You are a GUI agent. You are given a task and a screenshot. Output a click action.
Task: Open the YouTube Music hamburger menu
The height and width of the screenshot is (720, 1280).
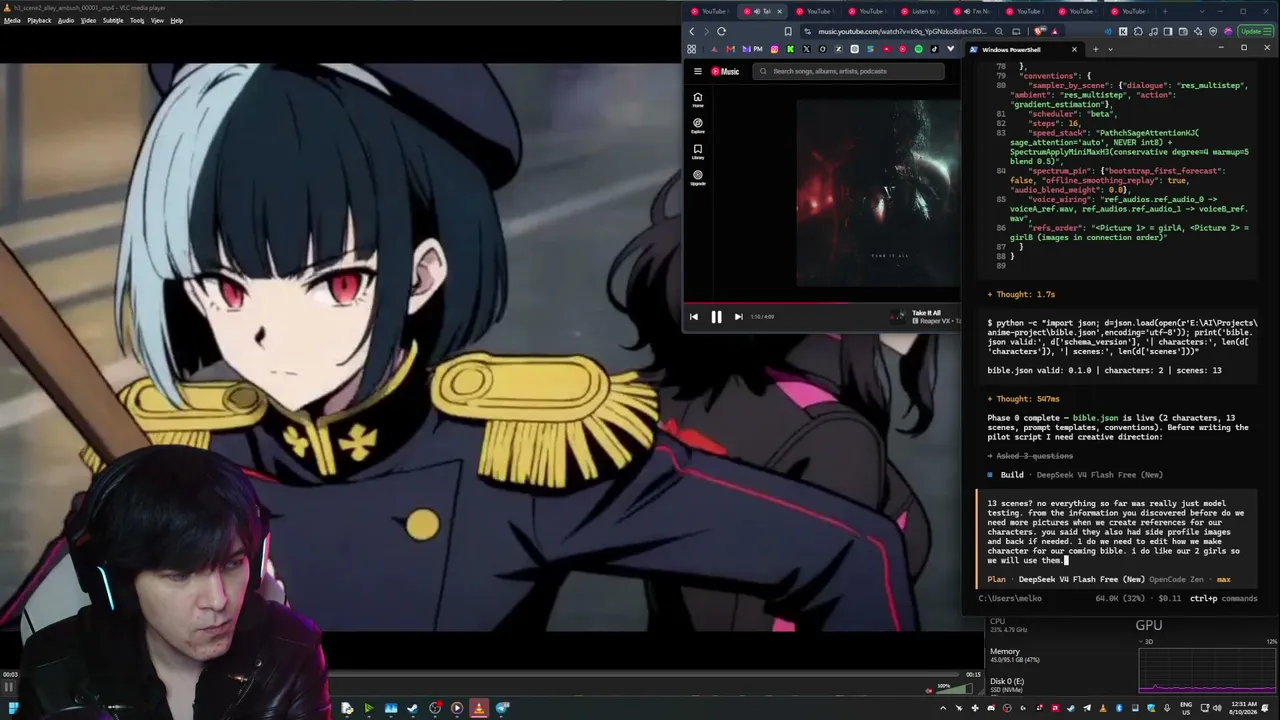[x=698, y=71]
